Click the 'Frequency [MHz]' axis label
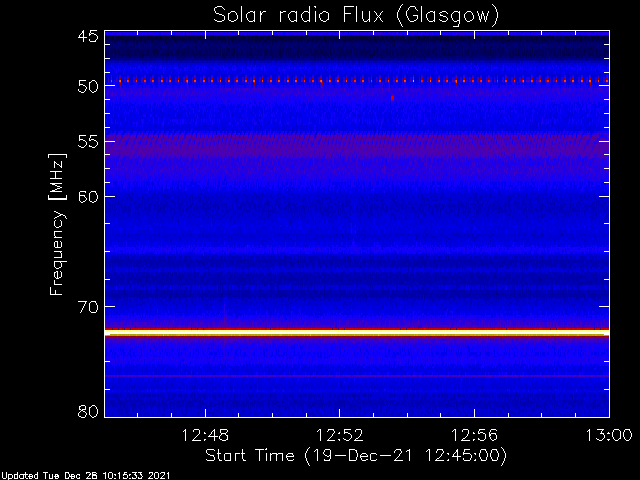 pyautogui.click(x=57, y=224)
